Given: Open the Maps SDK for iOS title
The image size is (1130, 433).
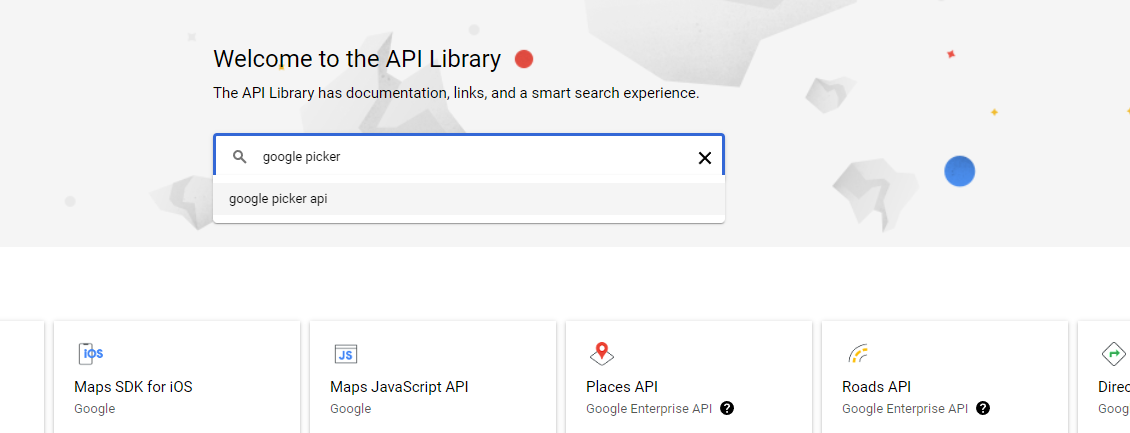Looking at the screenshot, I should [133, 387].
